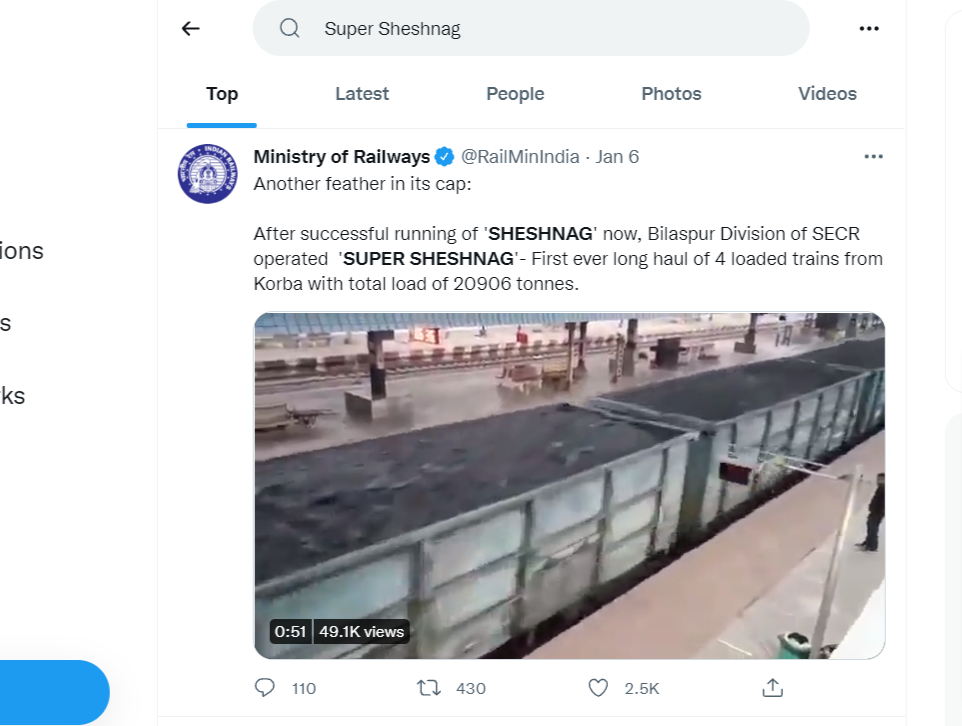This screenshot has width=962, height=726.
Task: Switch to the People tab
Action: click(515, 94)
